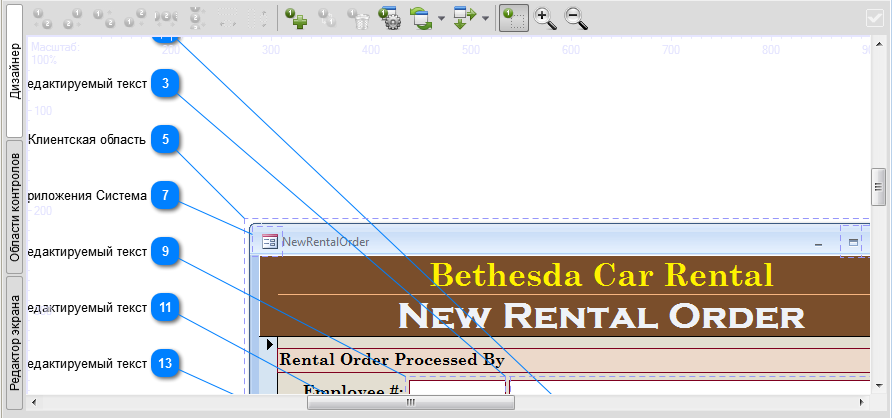Click the NewRentalOrder window minimize button

point(819,243)
